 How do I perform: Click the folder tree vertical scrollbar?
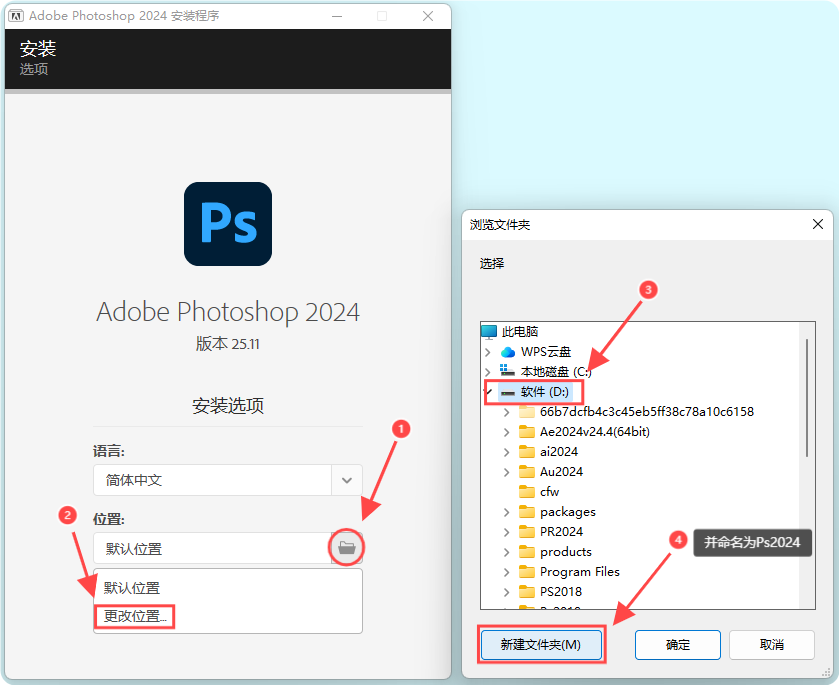(x=807, y=398)
